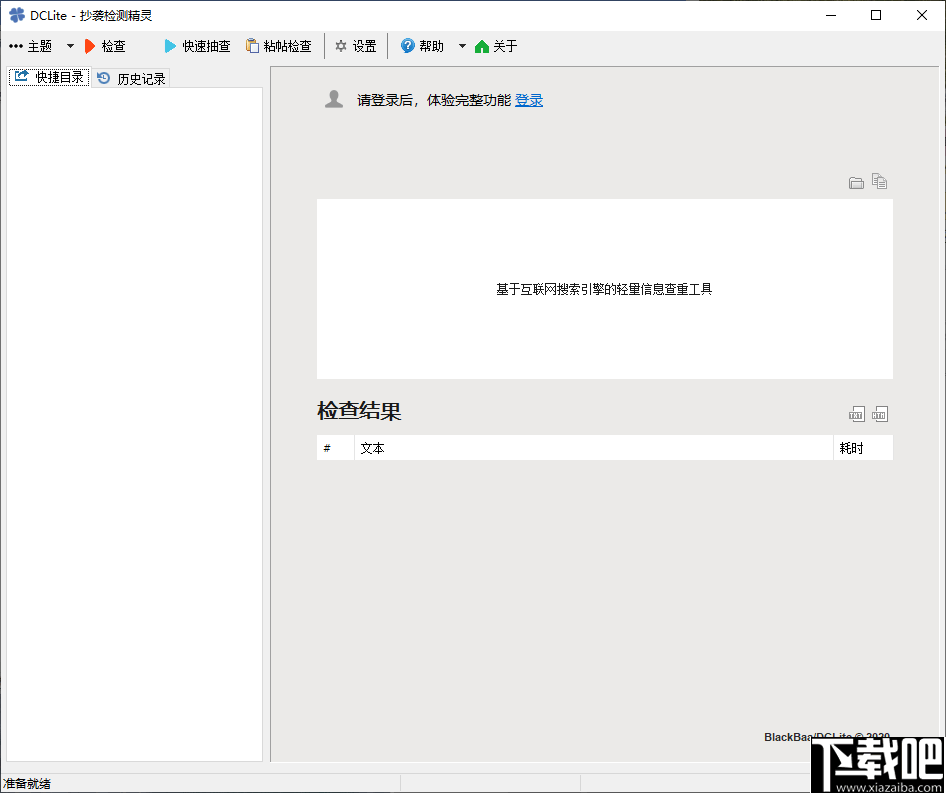946x793 pixels.
Task: Open the 设置 settings gear
Action: click(x=355, y=45)
